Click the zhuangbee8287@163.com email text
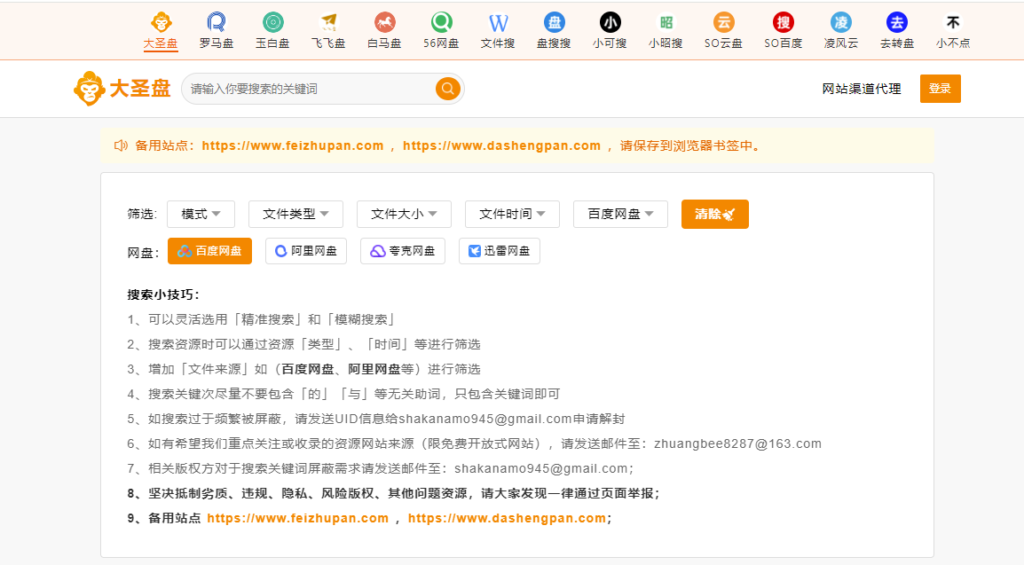The width and height of the screenshot is (1024, 565). [x=738, y=444]
